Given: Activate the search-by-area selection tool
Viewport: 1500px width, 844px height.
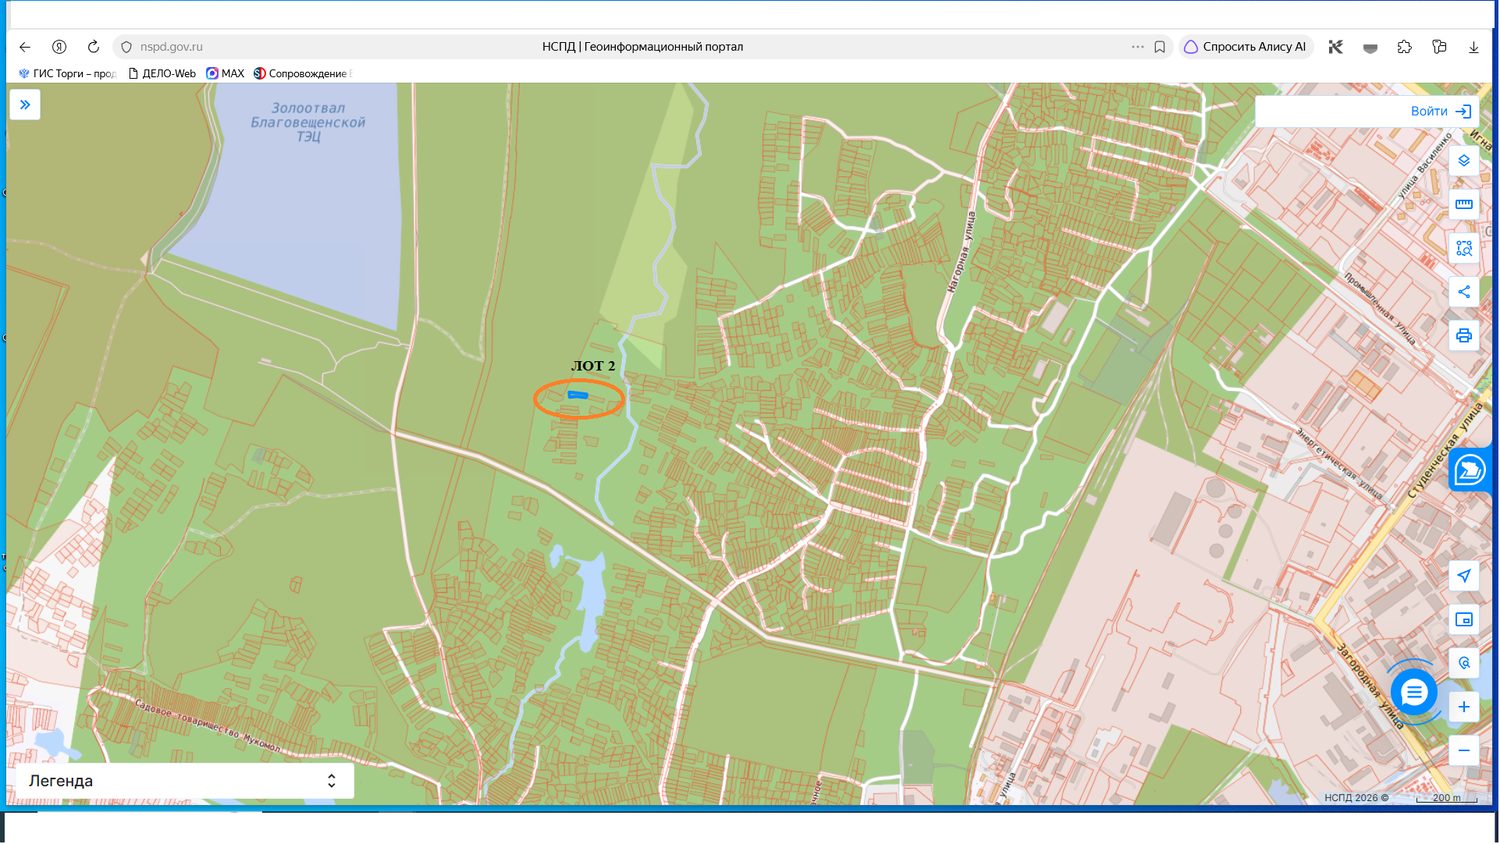Looking at the screenshot, I should click(x=1464, y=248).
